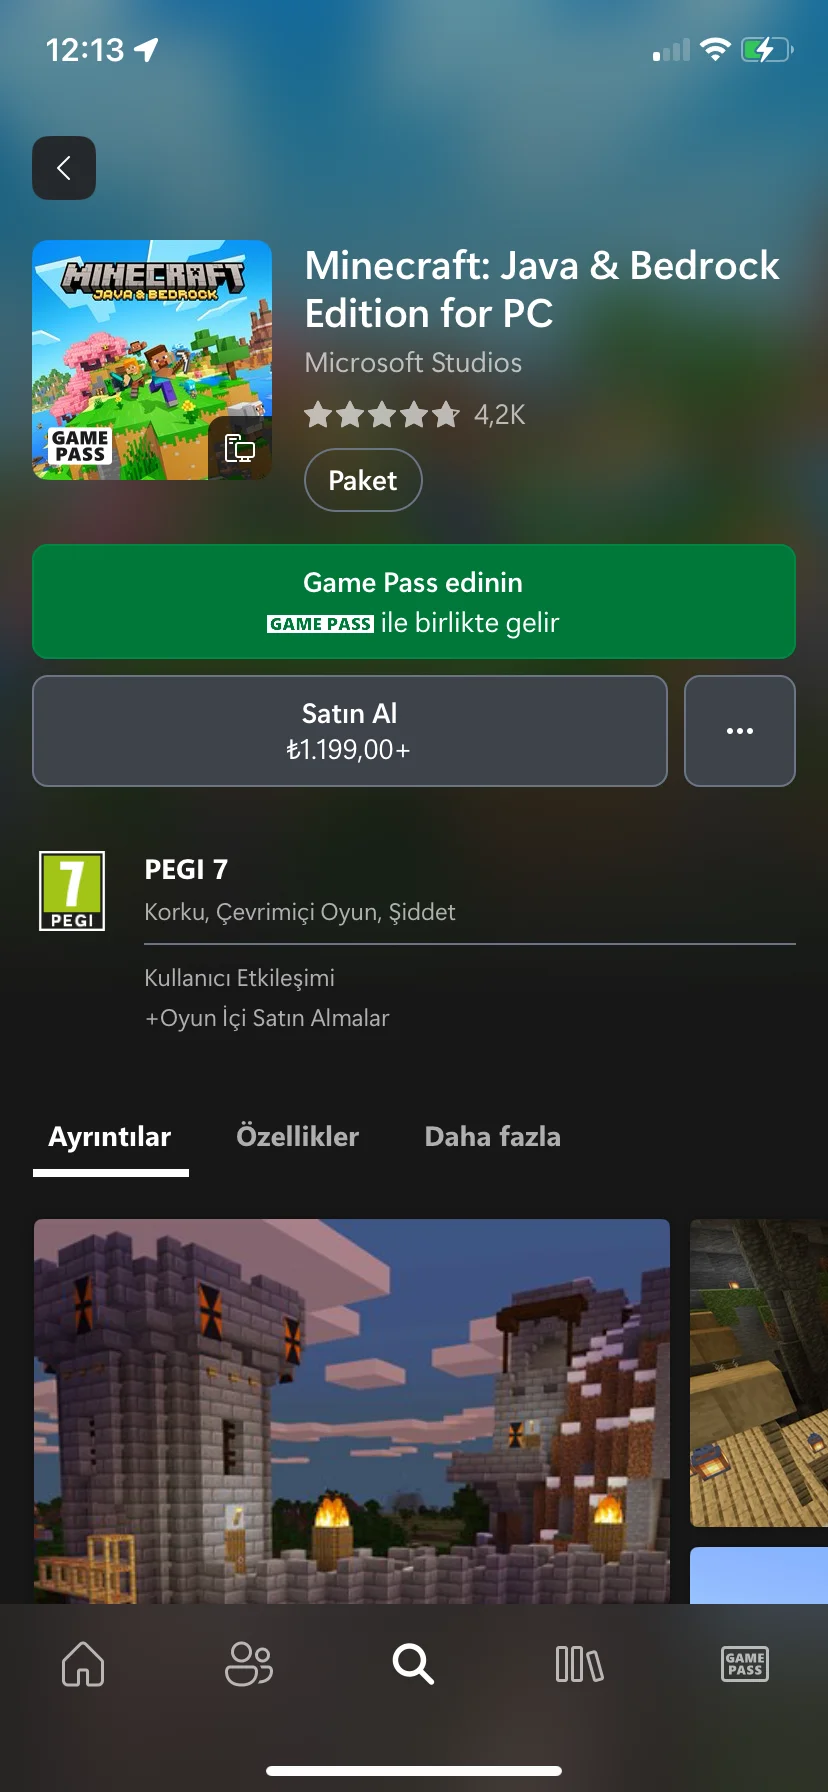Open the castle tower screenshot
The width and height of the screenshot is (828, 1792).
[x=352, y=1411]
